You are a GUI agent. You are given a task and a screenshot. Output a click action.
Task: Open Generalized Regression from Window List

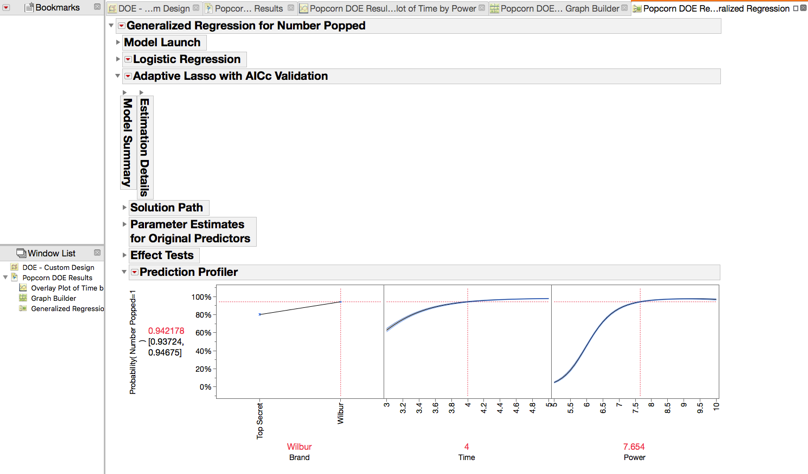pyautogui.click(x=67, y=309)
